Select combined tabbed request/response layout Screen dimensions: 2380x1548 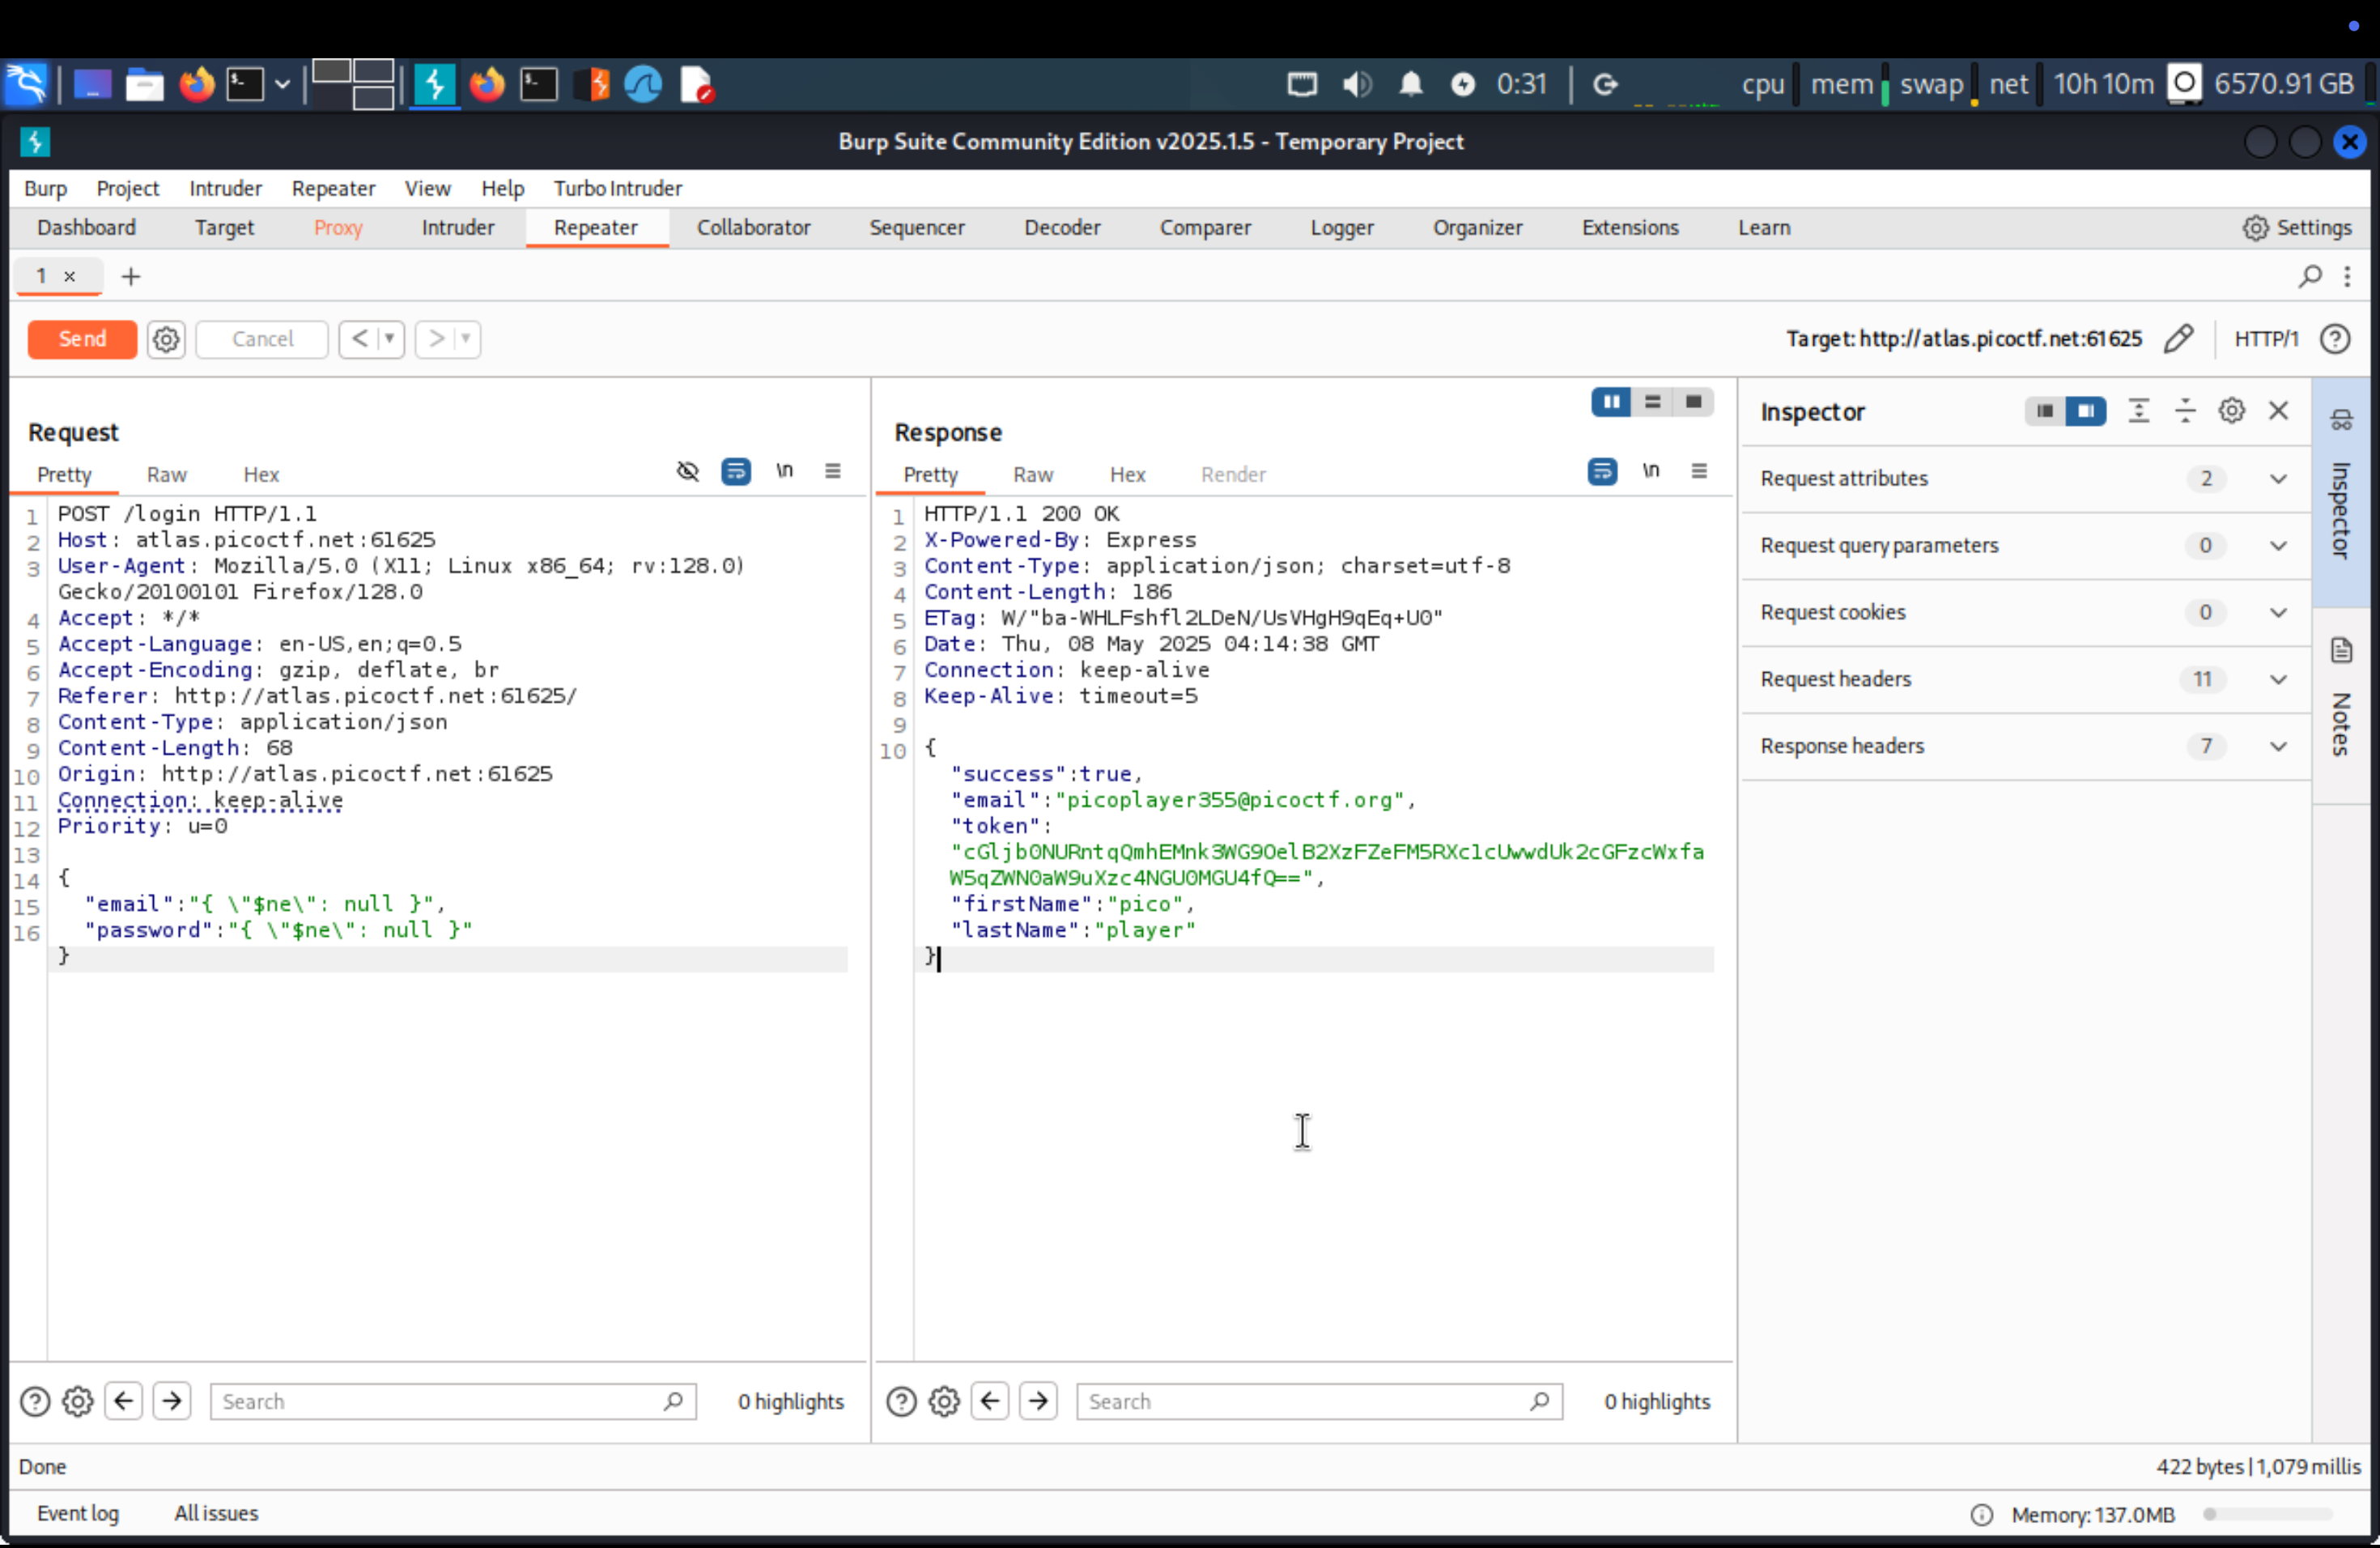coord(1693,402)
